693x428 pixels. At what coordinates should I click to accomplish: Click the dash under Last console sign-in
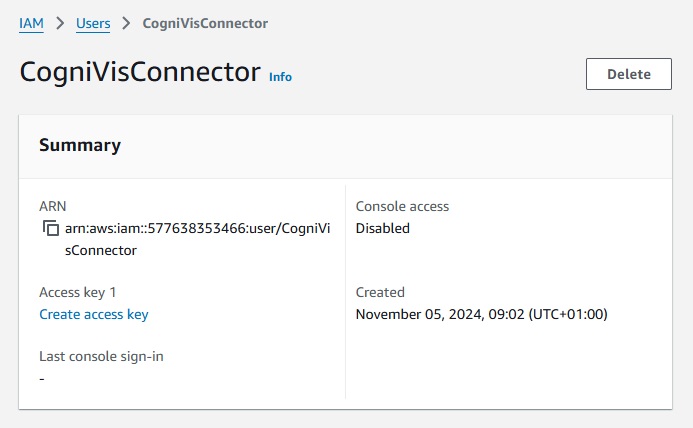tap(42, 378)
